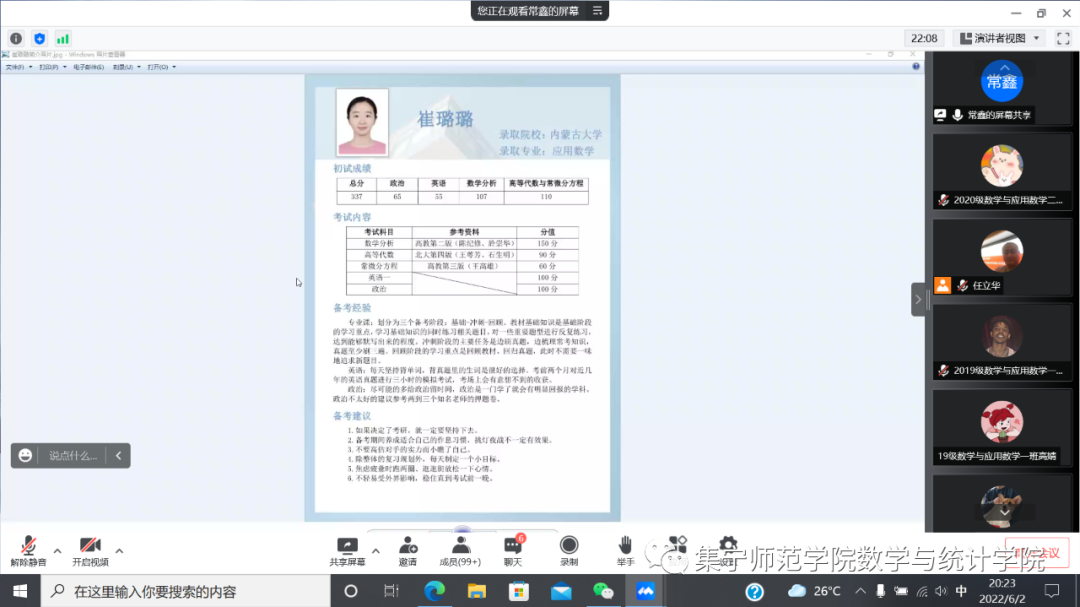Image resolution: width=1080 pixels, height=607 pixels.
Task: Select 任立华 participant video thumbnail
Action: point(1001,256)
